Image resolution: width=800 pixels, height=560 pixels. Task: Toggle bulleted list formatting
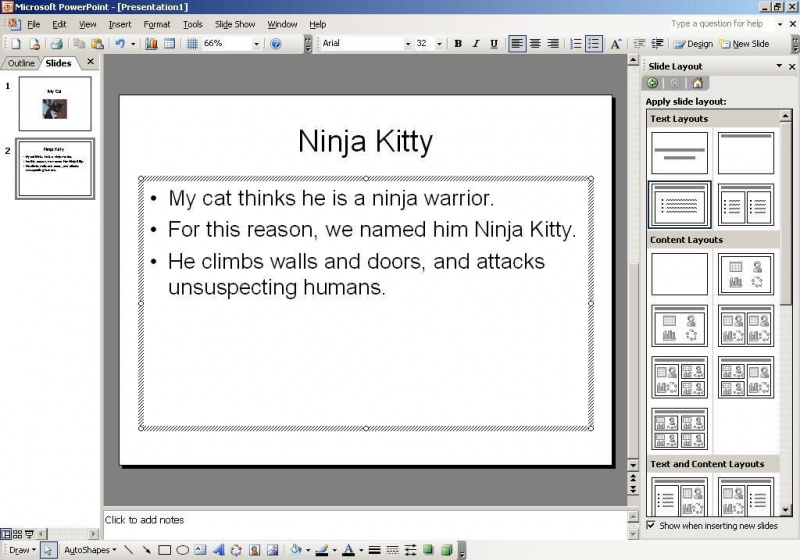coord(593,44)
